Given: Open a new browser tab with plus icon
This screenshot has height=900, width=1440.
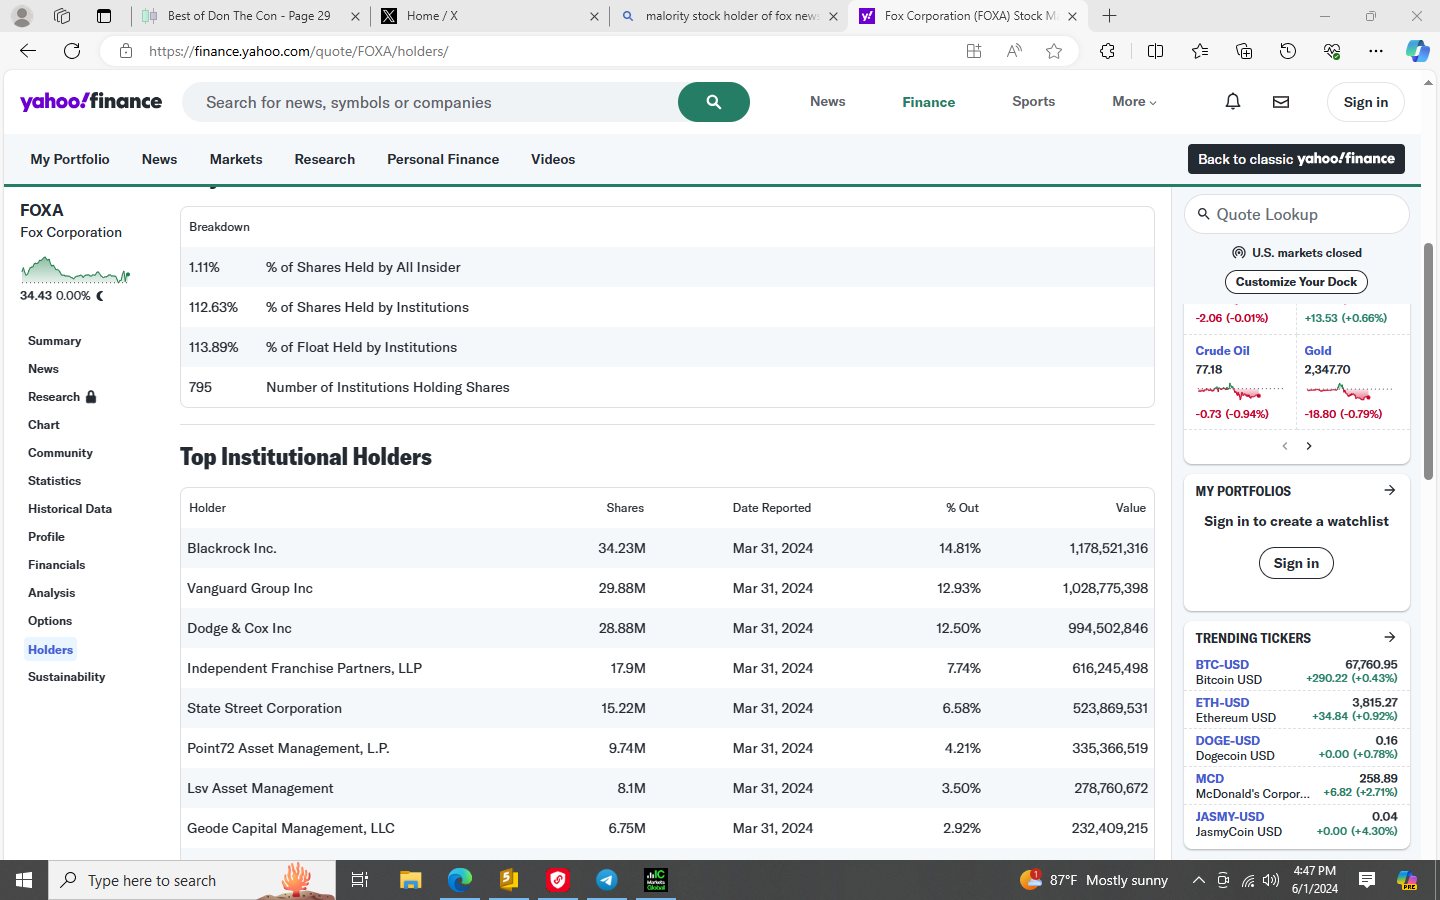Looking at the screenshot, I should [x=1109, y=16].
